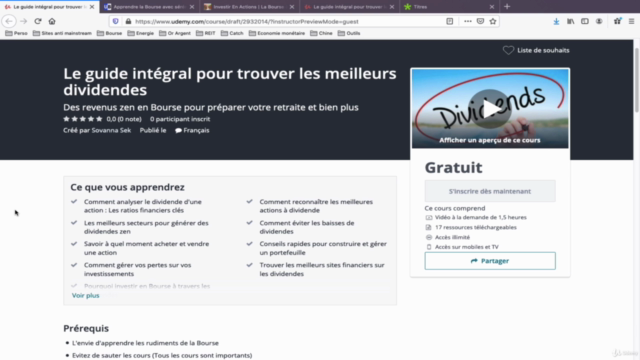Open the downloads panel

tap(556, 21)
